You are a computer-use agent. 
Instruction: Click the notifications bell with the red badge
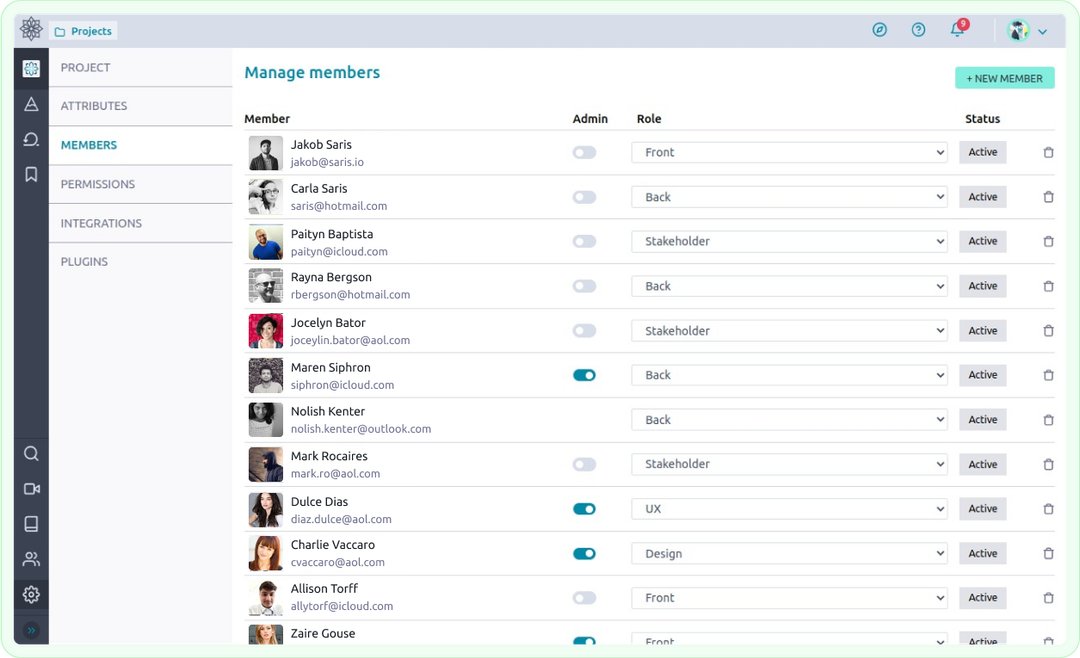pyautogui.click(x=956, y=30)
